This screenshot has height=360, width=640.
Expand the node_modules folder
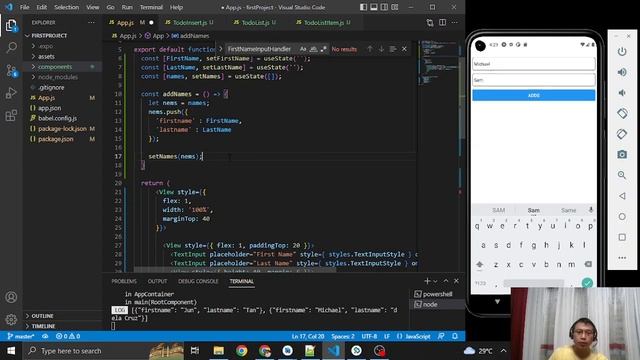tap(58, 77)
